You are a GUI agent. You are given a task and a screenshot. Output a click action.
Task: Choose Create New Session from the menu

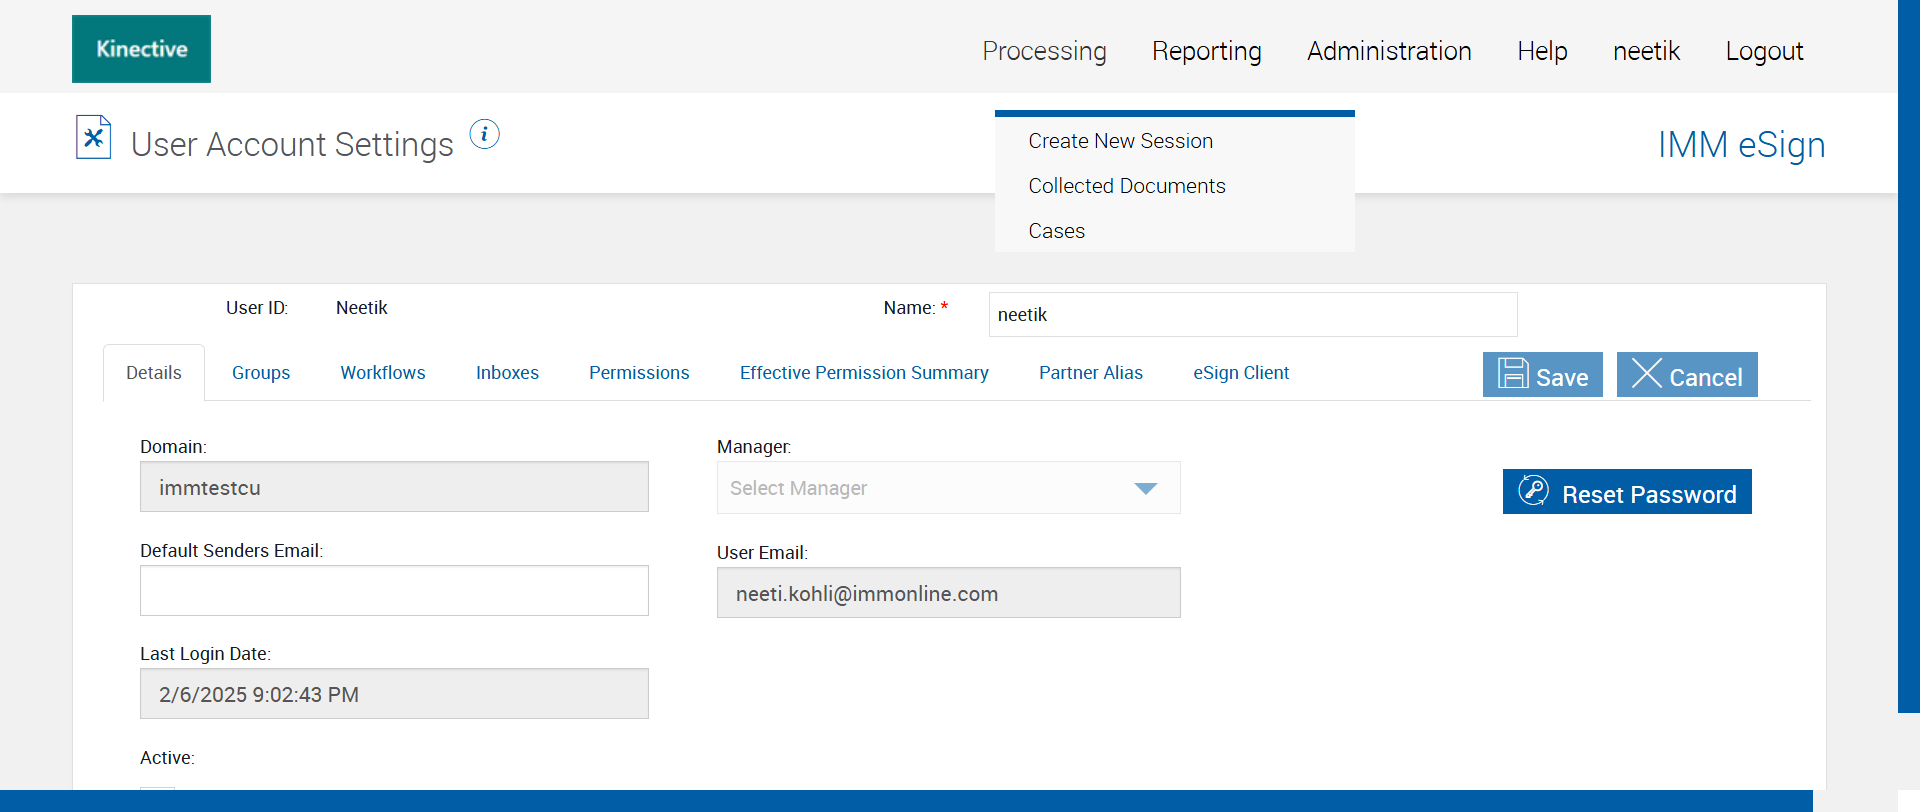(1120, 141)
